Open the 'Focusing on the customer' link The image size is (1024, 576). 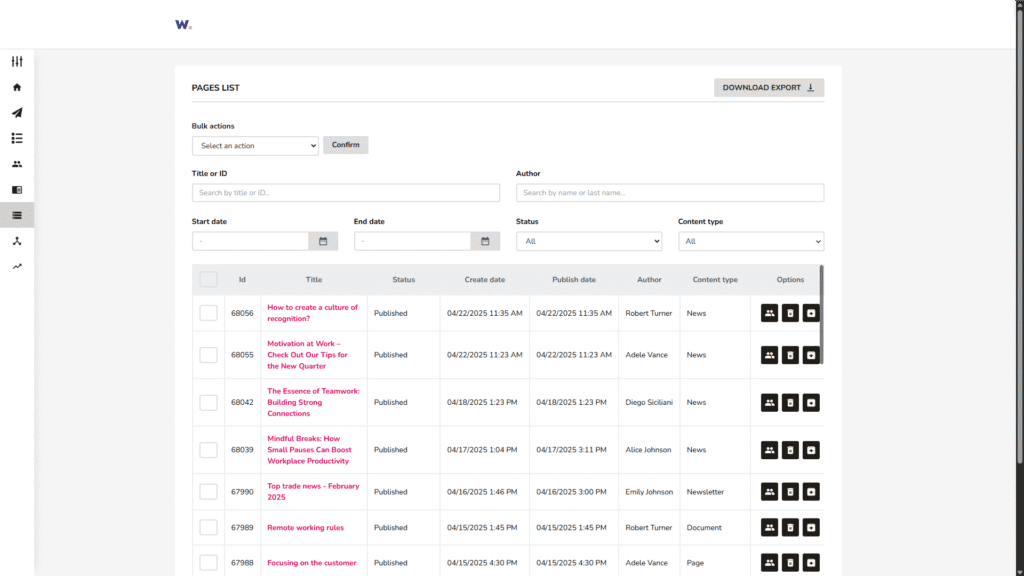312,563
